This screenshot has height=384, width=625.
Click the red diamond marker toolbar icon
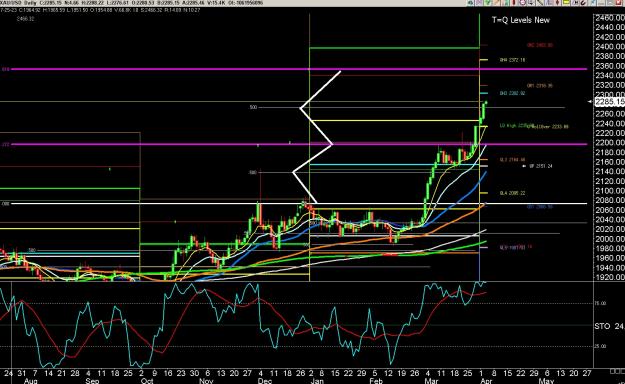(558, 2)
